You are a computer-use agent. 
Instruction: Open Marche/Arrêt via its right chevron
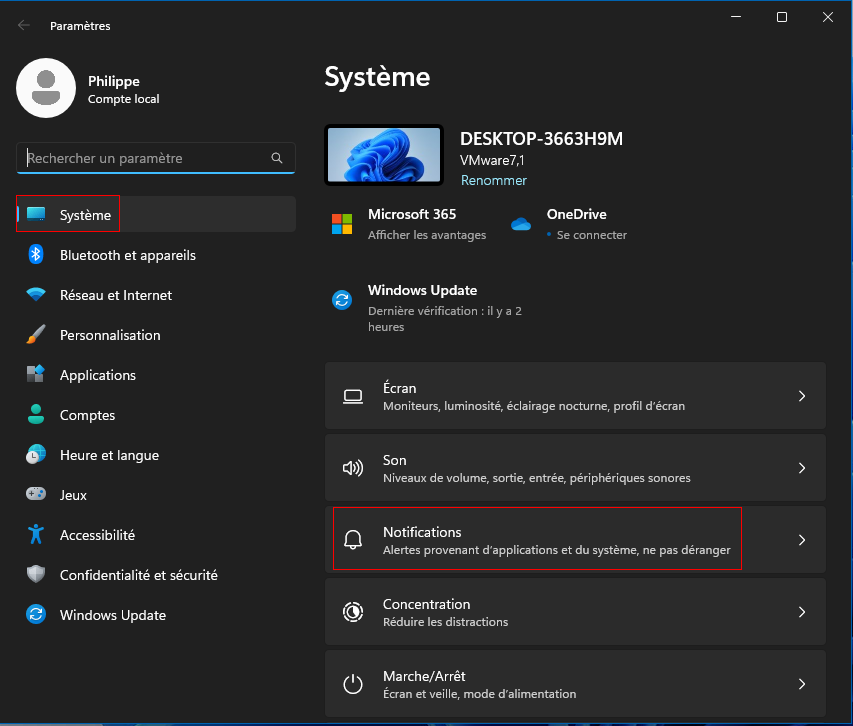pyautogui.click(x=802, y=684)
